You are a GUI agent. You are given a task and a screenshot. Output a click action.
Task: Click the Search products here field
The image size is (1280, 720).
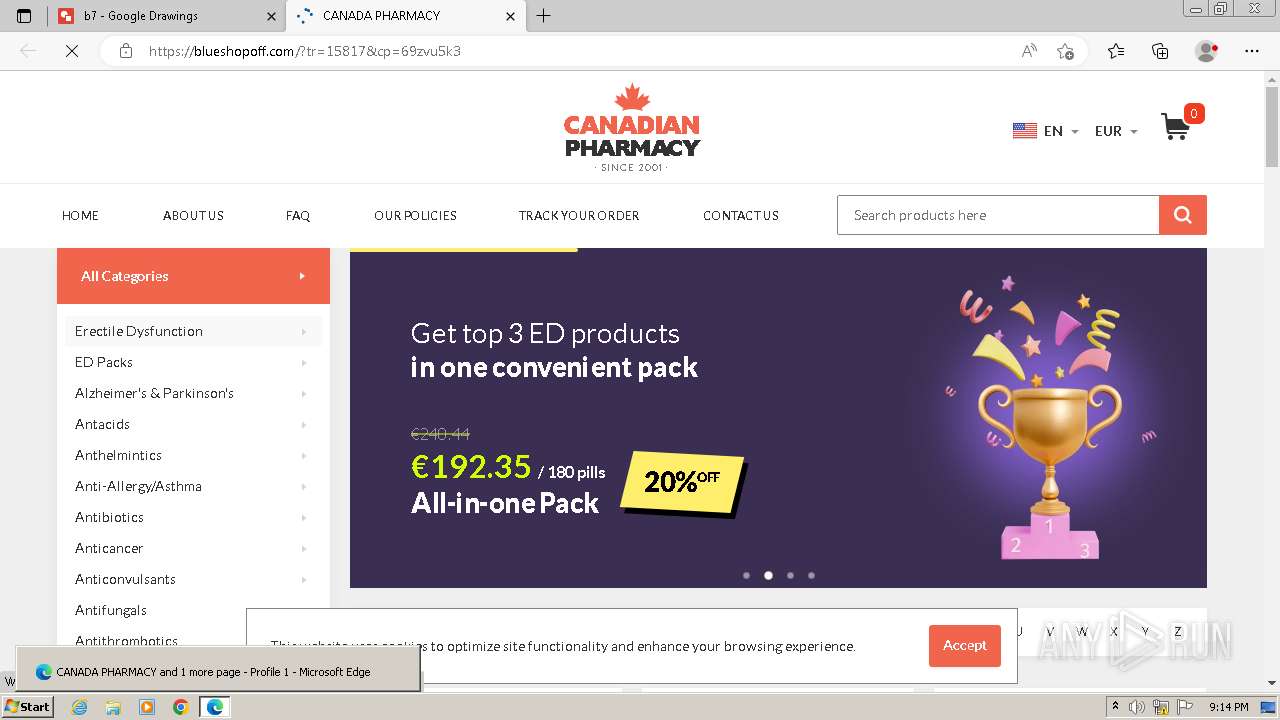998,215
